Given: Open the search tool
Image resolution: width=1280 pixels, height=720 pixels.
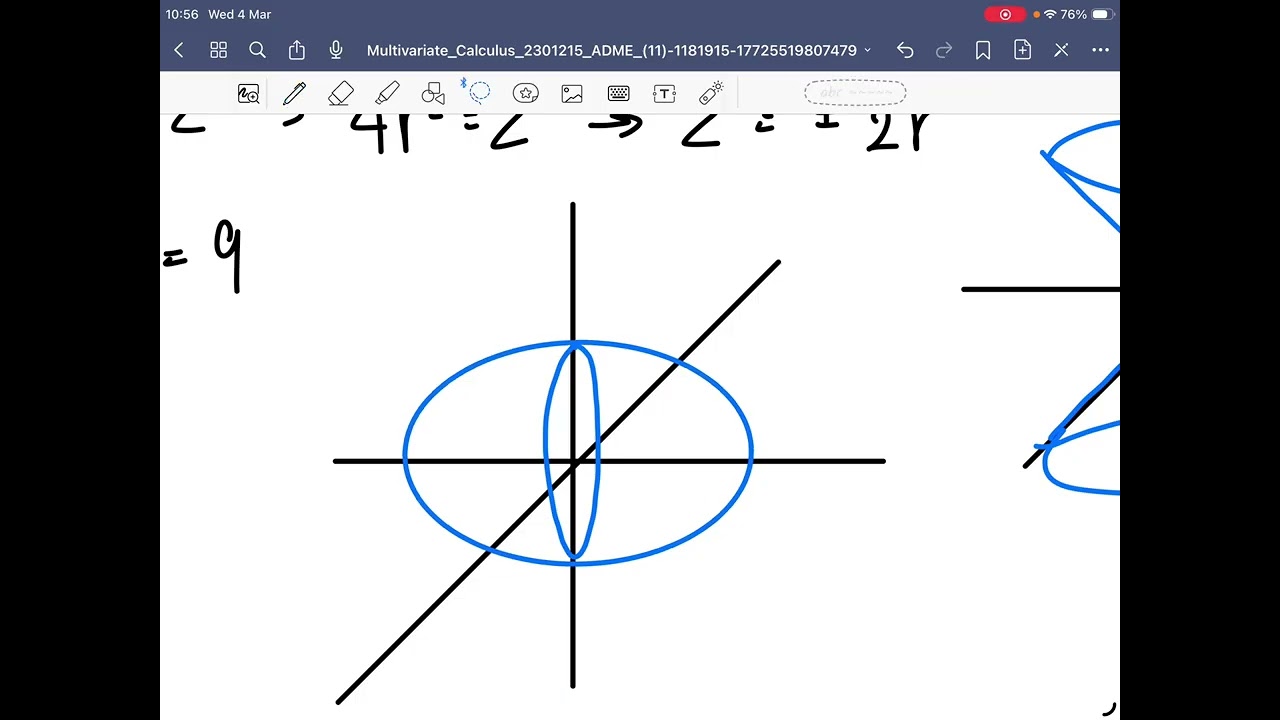Looking at the screenshot, I should [x=257, y=50].
